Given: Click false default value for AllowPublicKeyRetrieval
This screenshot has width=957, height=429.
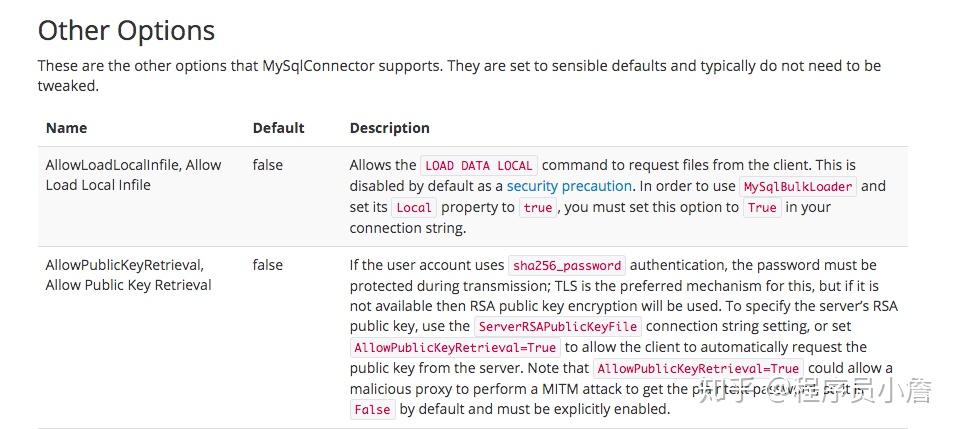Looking at the screenshot, I should 268,265.
